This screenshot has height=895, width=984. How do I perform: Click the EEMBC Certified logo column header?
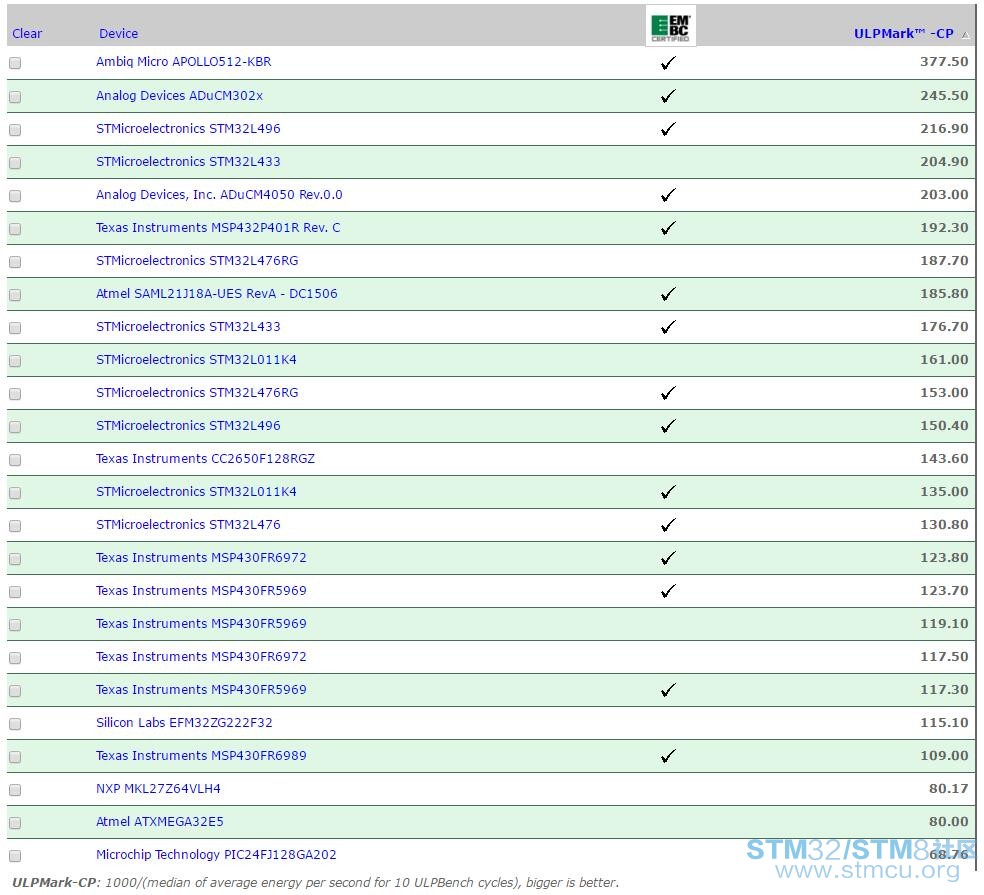[670, 27]
